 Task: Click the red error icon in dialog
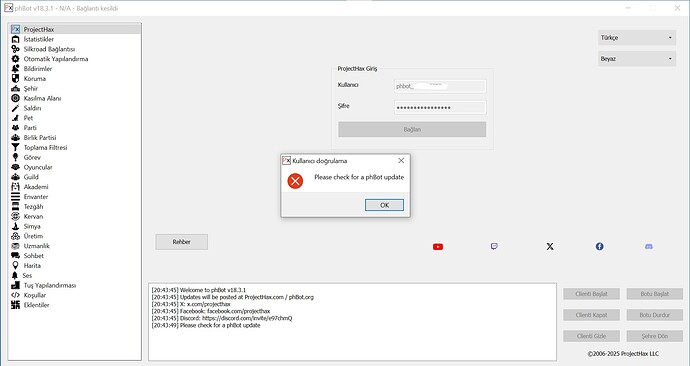tap(295, 181)
